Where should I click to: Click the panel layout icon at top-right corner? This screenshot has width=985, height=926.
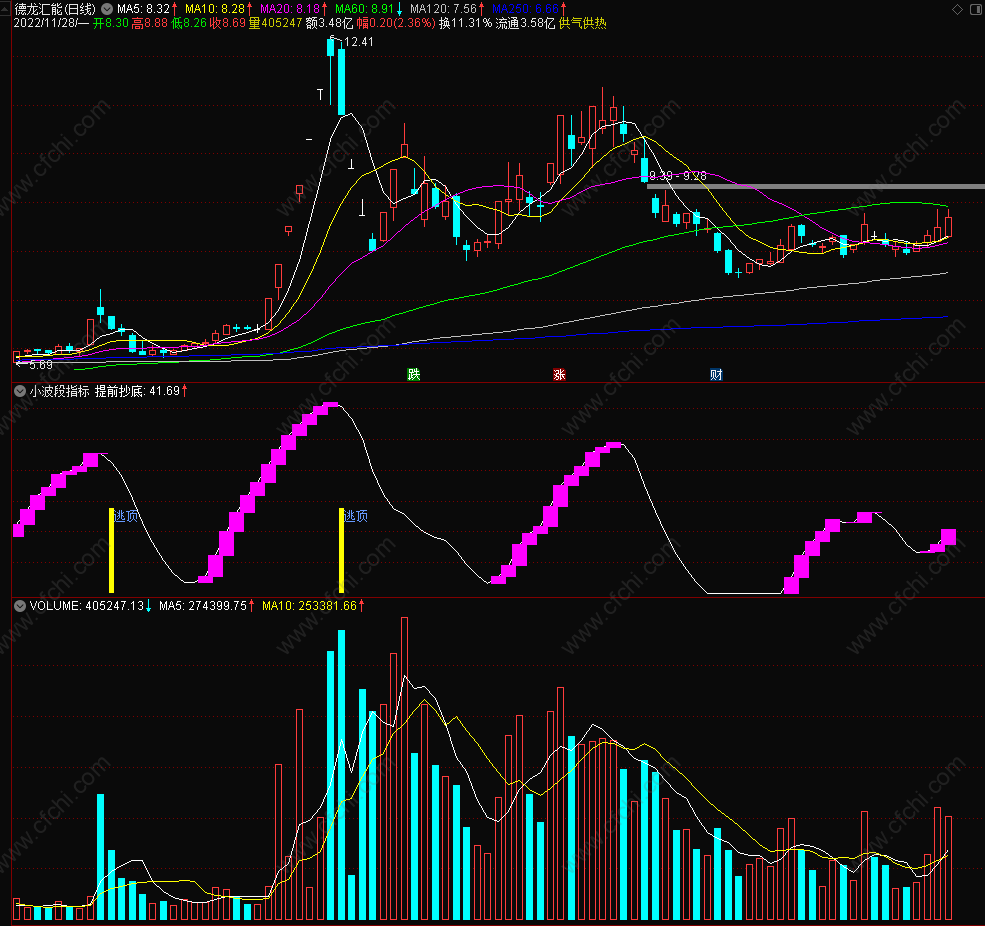pyautogui.click(x=976, y=9)
